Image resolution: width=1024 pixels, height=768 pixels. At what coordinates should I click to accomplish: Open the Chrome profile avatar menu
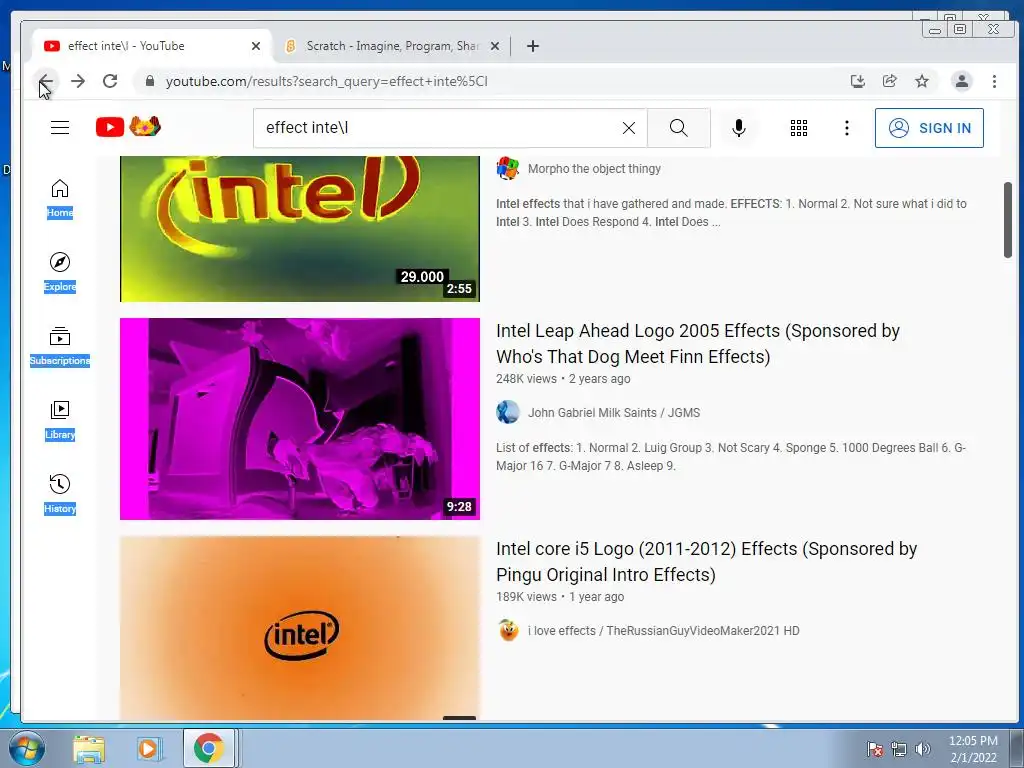[x=961, y=82]
